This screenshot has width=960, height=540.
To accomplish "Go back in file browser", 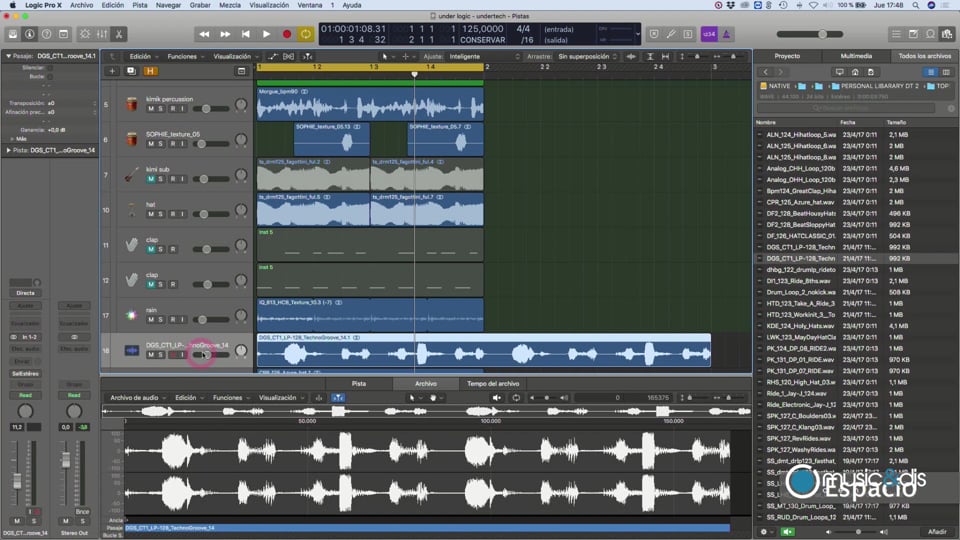I will click(765, 72).
